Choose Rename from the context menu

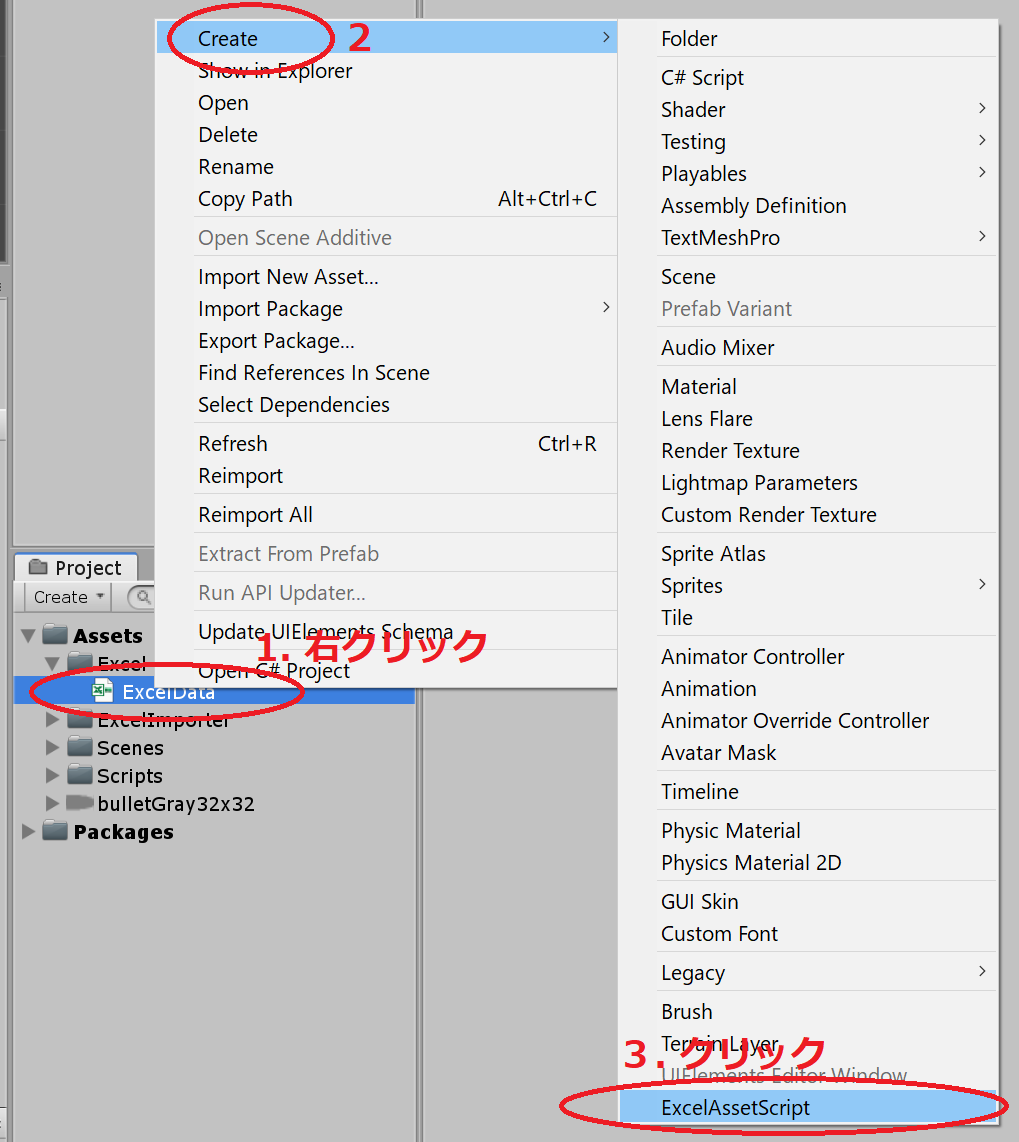point(387,167)
